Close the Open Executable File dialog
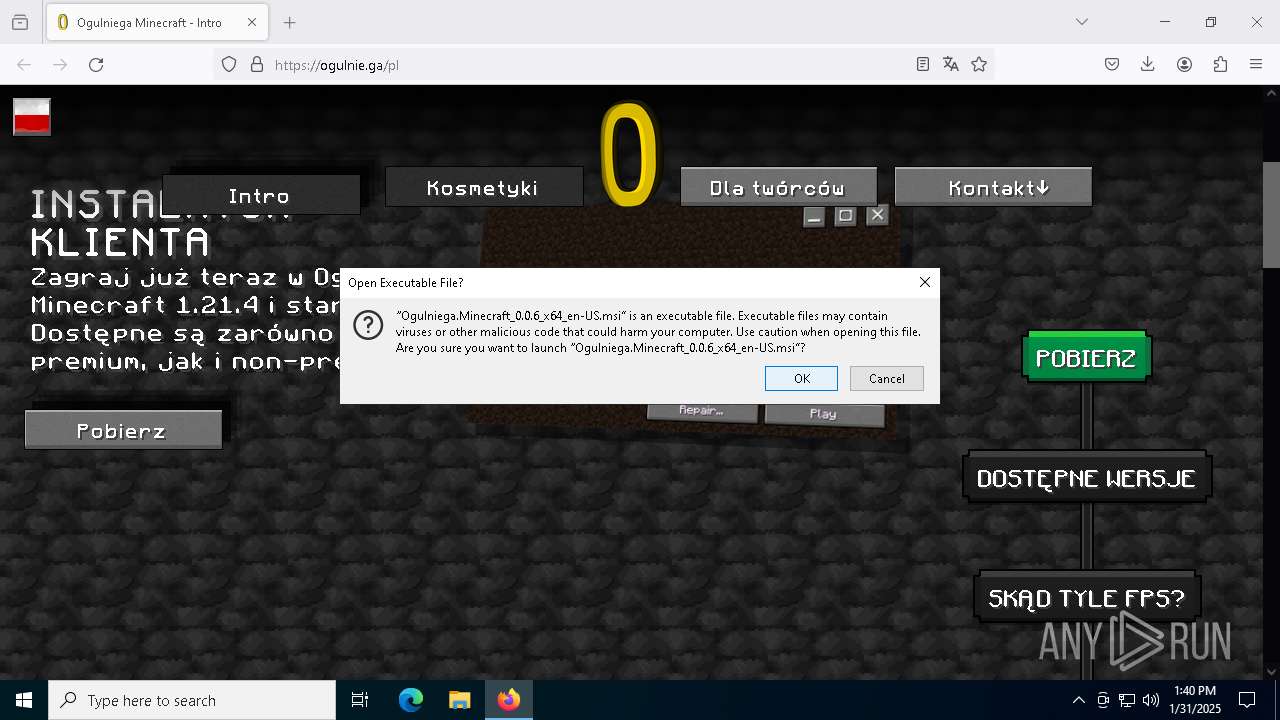The width and height of the screenshot is (1280, 720). [925, 283]
